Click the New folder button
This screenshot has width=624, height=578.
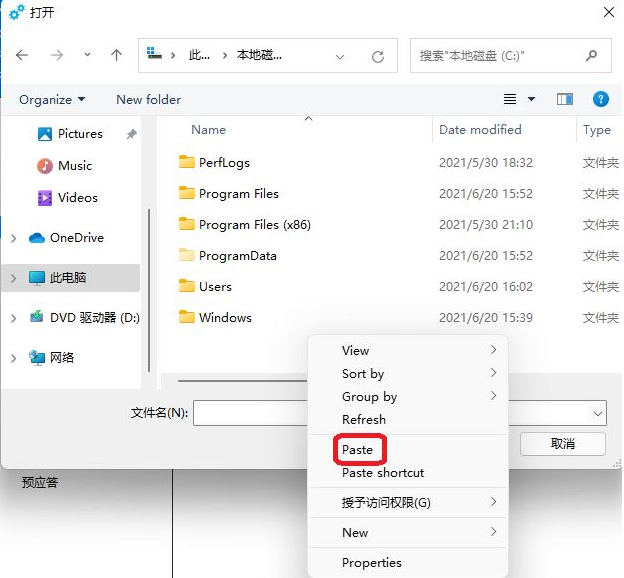tap(148, 99)
